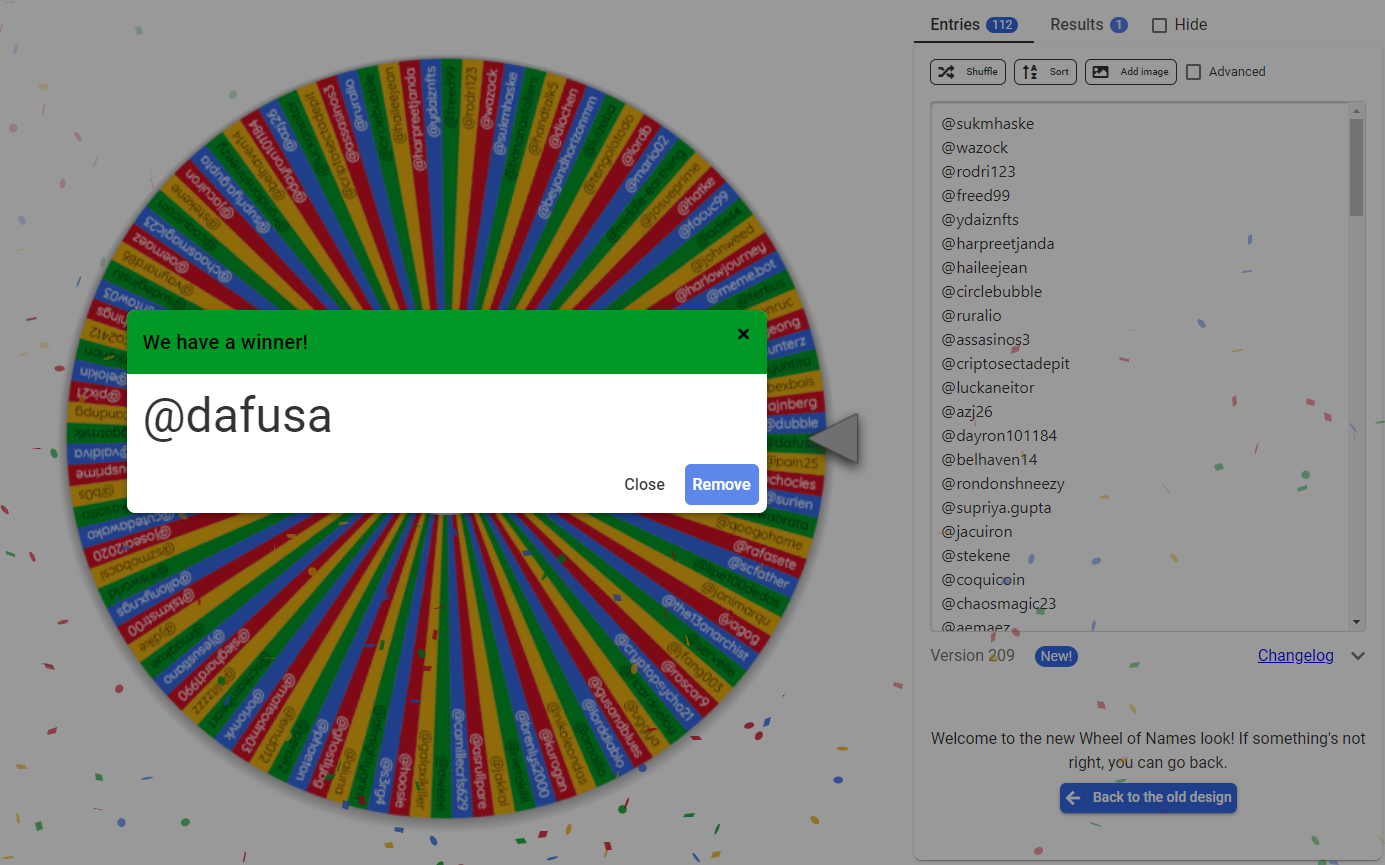The image size is (1385, 865).
Task: Click the @freed99 entry line
Action: coord(975,196)
